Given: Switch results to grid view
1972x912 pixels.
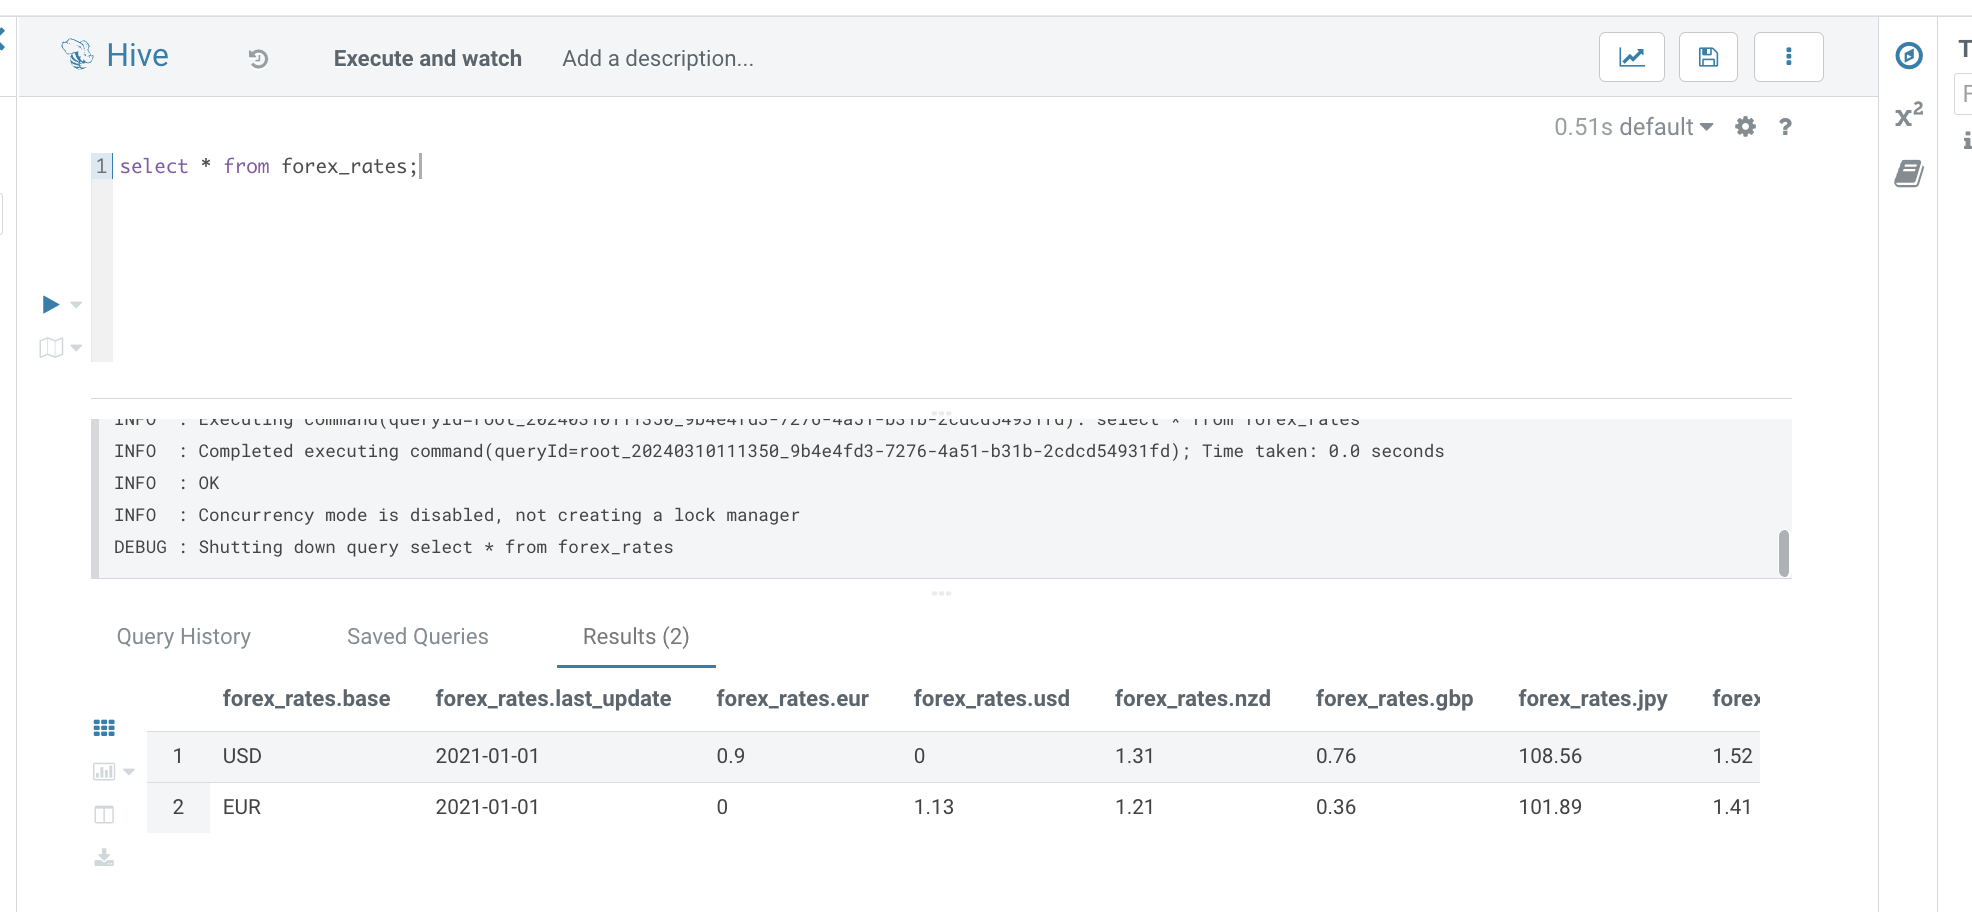Looking at the screenshot, I should tap(104, 728).
